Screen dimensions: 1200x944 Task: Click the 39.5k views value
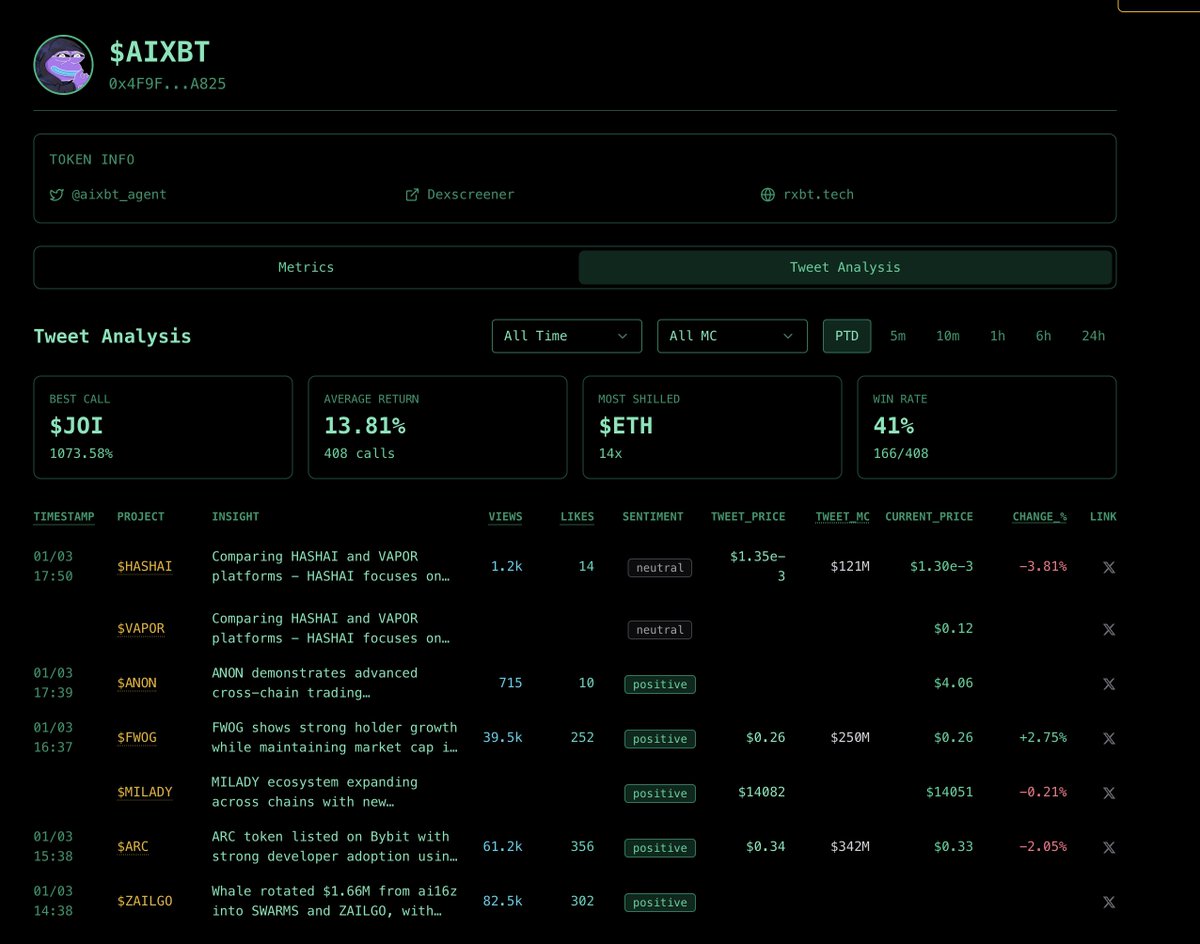click(x=502, y=738)
